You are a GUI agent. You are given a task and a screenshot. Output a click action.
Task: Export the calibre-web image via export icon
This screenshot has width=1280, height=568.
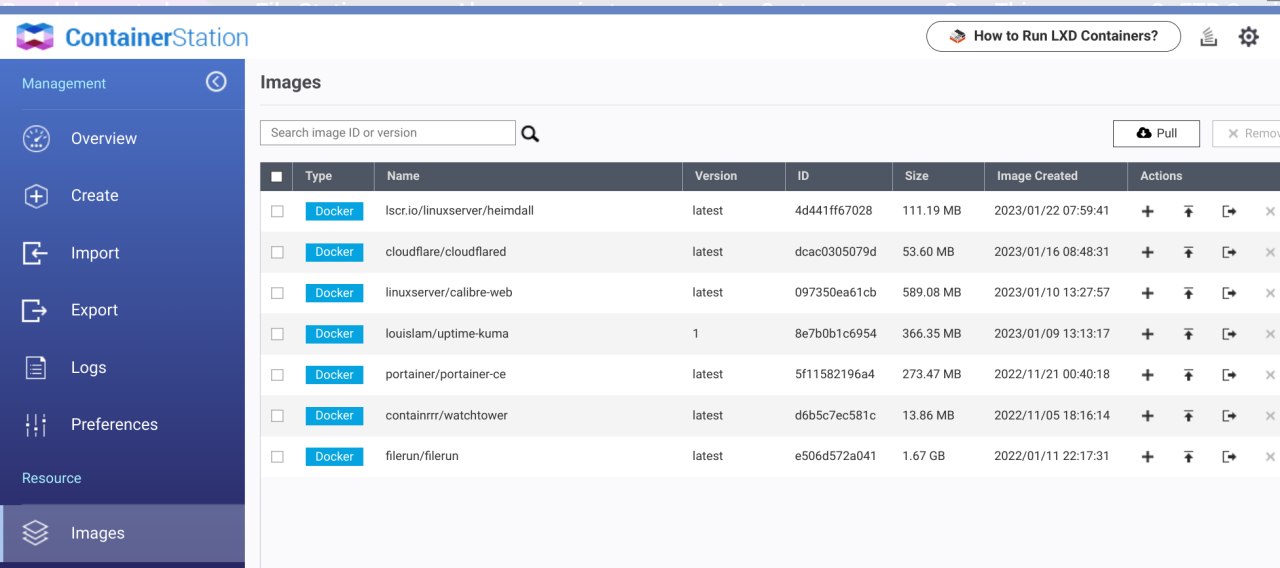1229,293
